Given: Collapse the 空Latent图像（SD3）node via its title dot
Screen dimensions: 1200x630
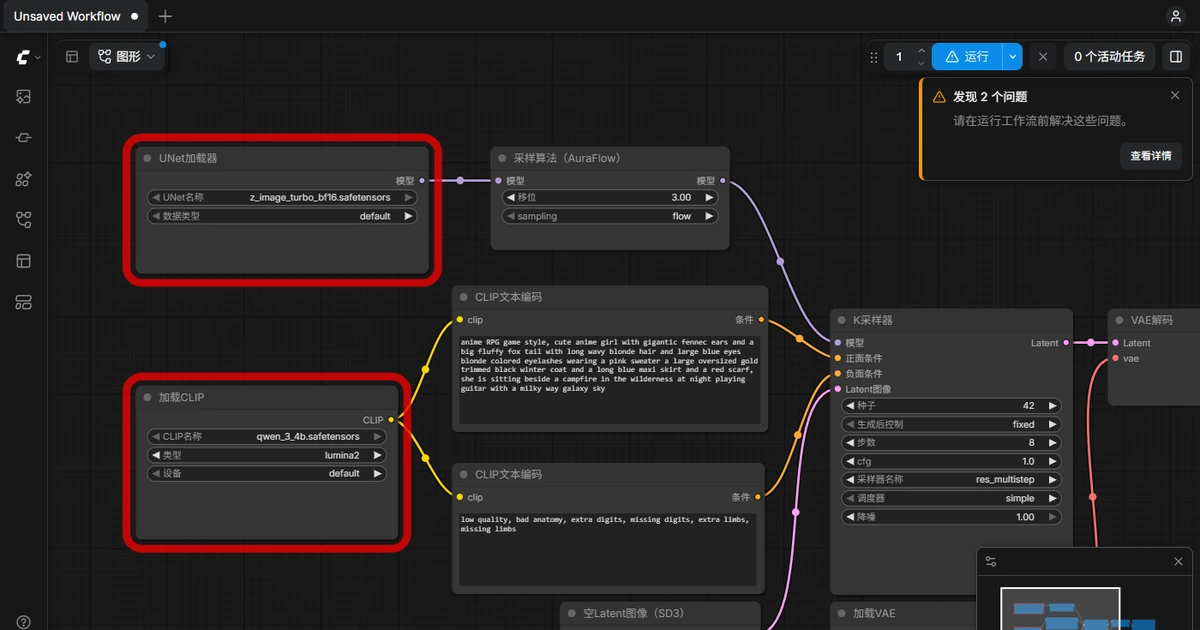Looking at the screenshot, I should 573,613.
